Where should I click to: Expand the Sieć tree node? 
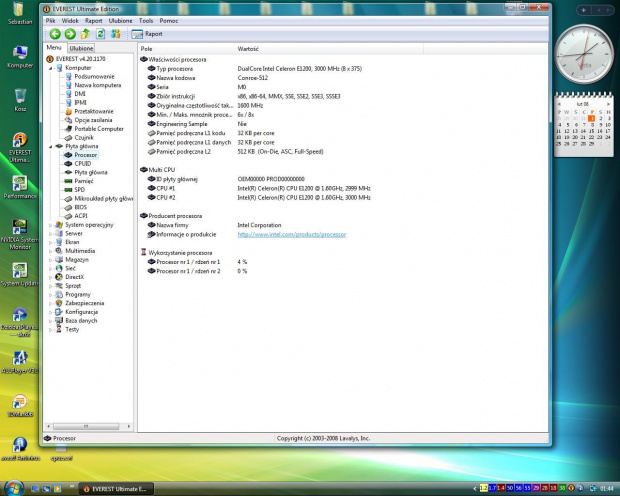click(x=51, y=268)
